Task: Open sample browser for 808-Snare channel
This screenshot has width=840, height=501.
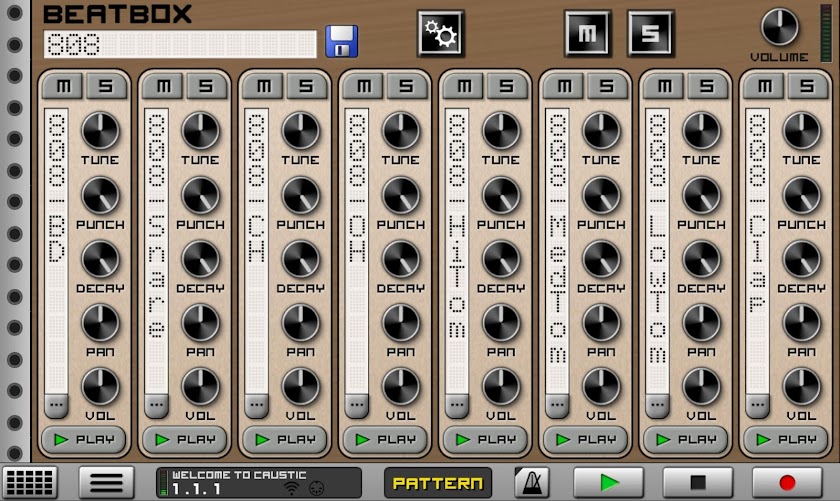Action: click(156, 406)
